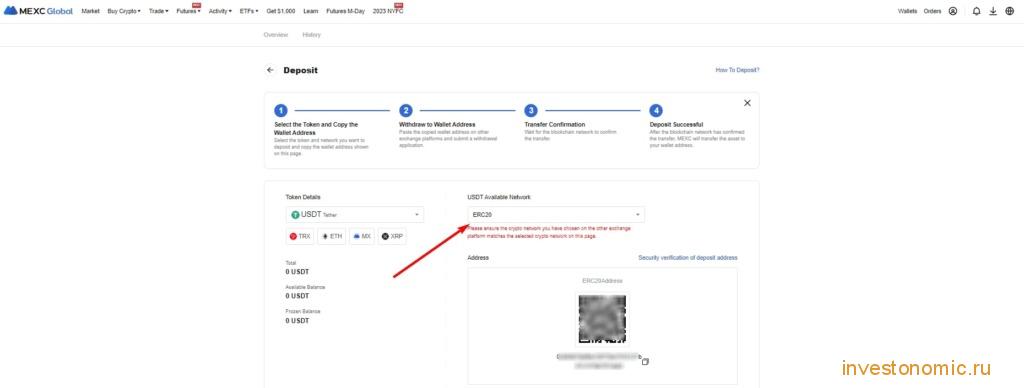
Task: Open the ERC20 network dropdown
Action: (556, 214)
